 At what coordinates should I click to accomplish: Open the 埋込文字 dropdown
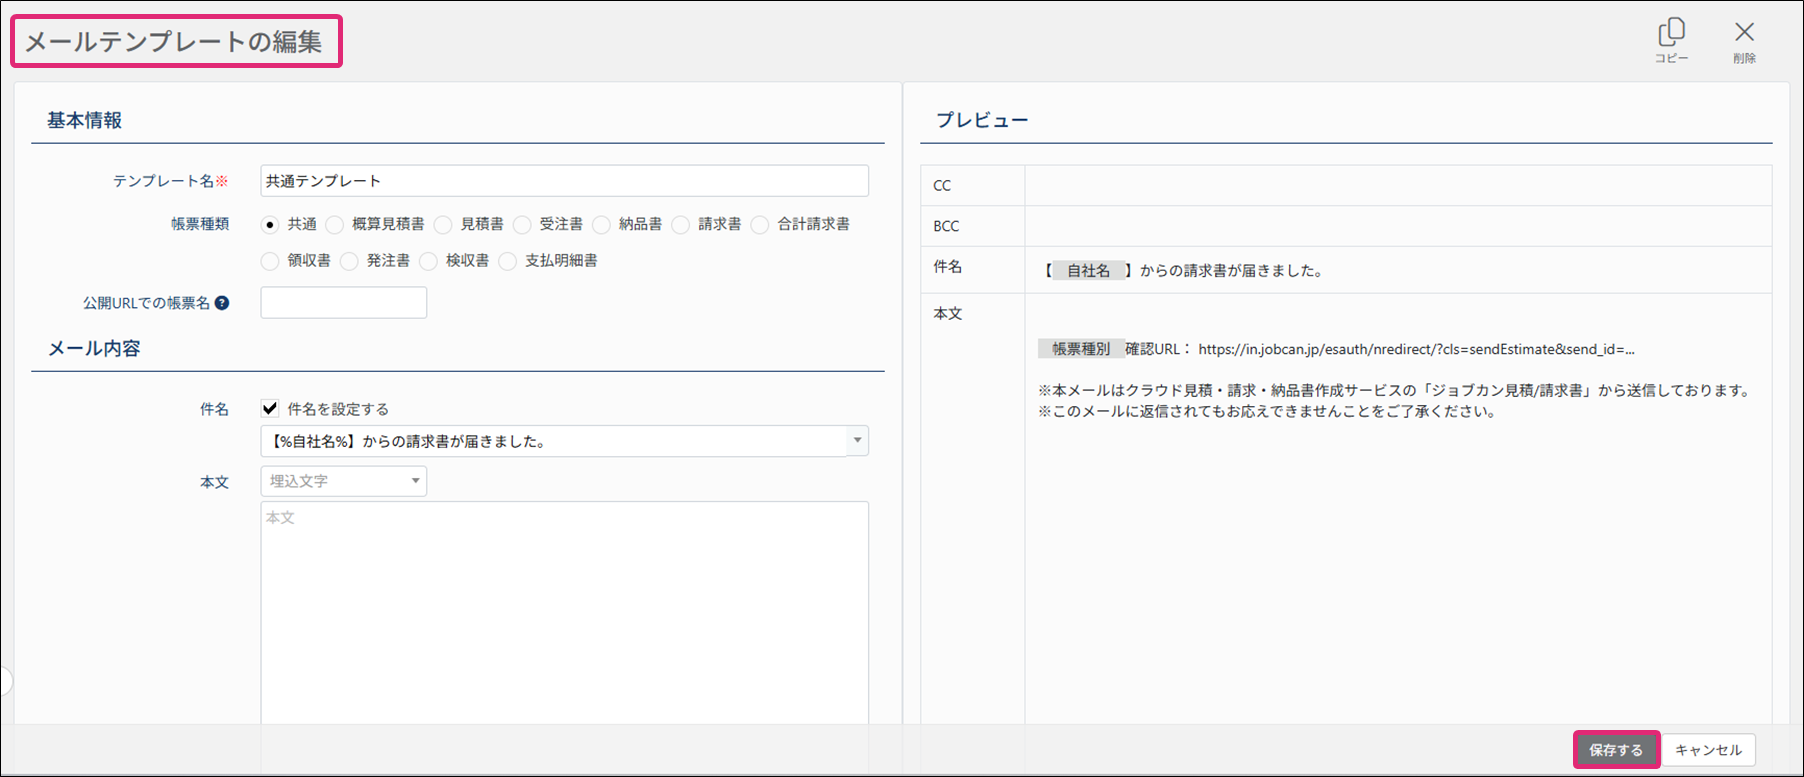pyautogui.click(x=343, y=481)
